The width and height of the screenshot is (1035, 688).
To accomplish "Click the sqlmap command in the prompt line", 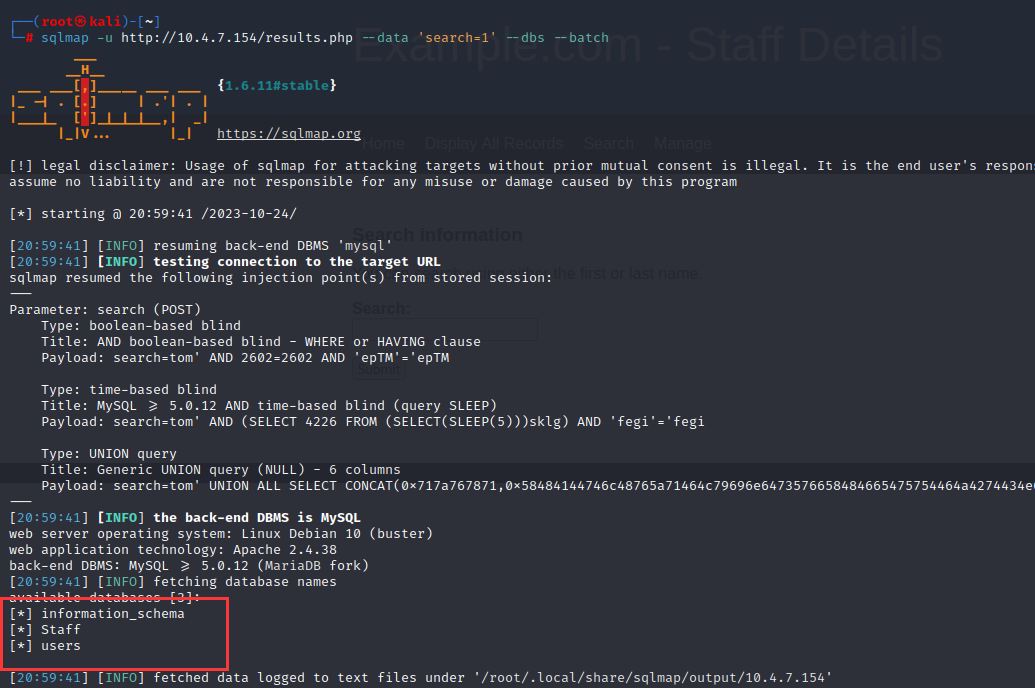I will pos(65,38).
